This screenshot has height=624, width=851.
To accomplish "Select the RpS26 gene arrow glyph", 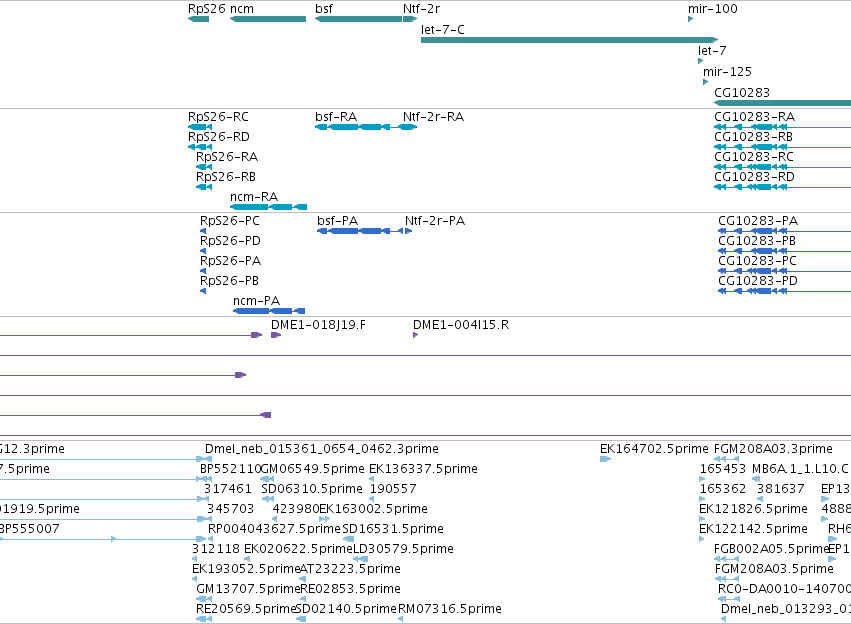I will [198, 19].
